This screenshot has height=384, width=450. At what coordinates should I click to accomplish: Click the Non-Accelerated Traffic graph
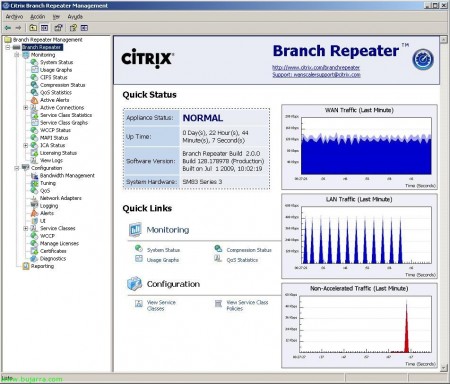coord(359,325)
